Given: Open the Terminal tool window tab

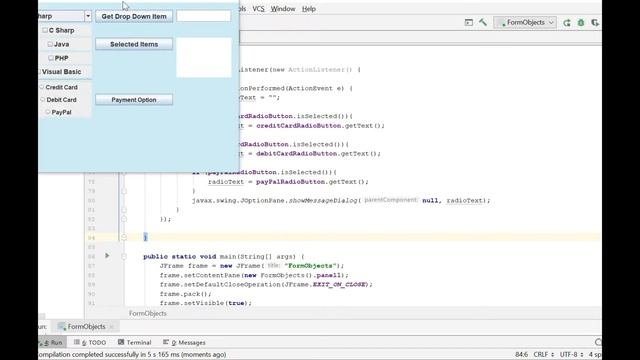Looking at the screenshot, I should coord(135,342).
